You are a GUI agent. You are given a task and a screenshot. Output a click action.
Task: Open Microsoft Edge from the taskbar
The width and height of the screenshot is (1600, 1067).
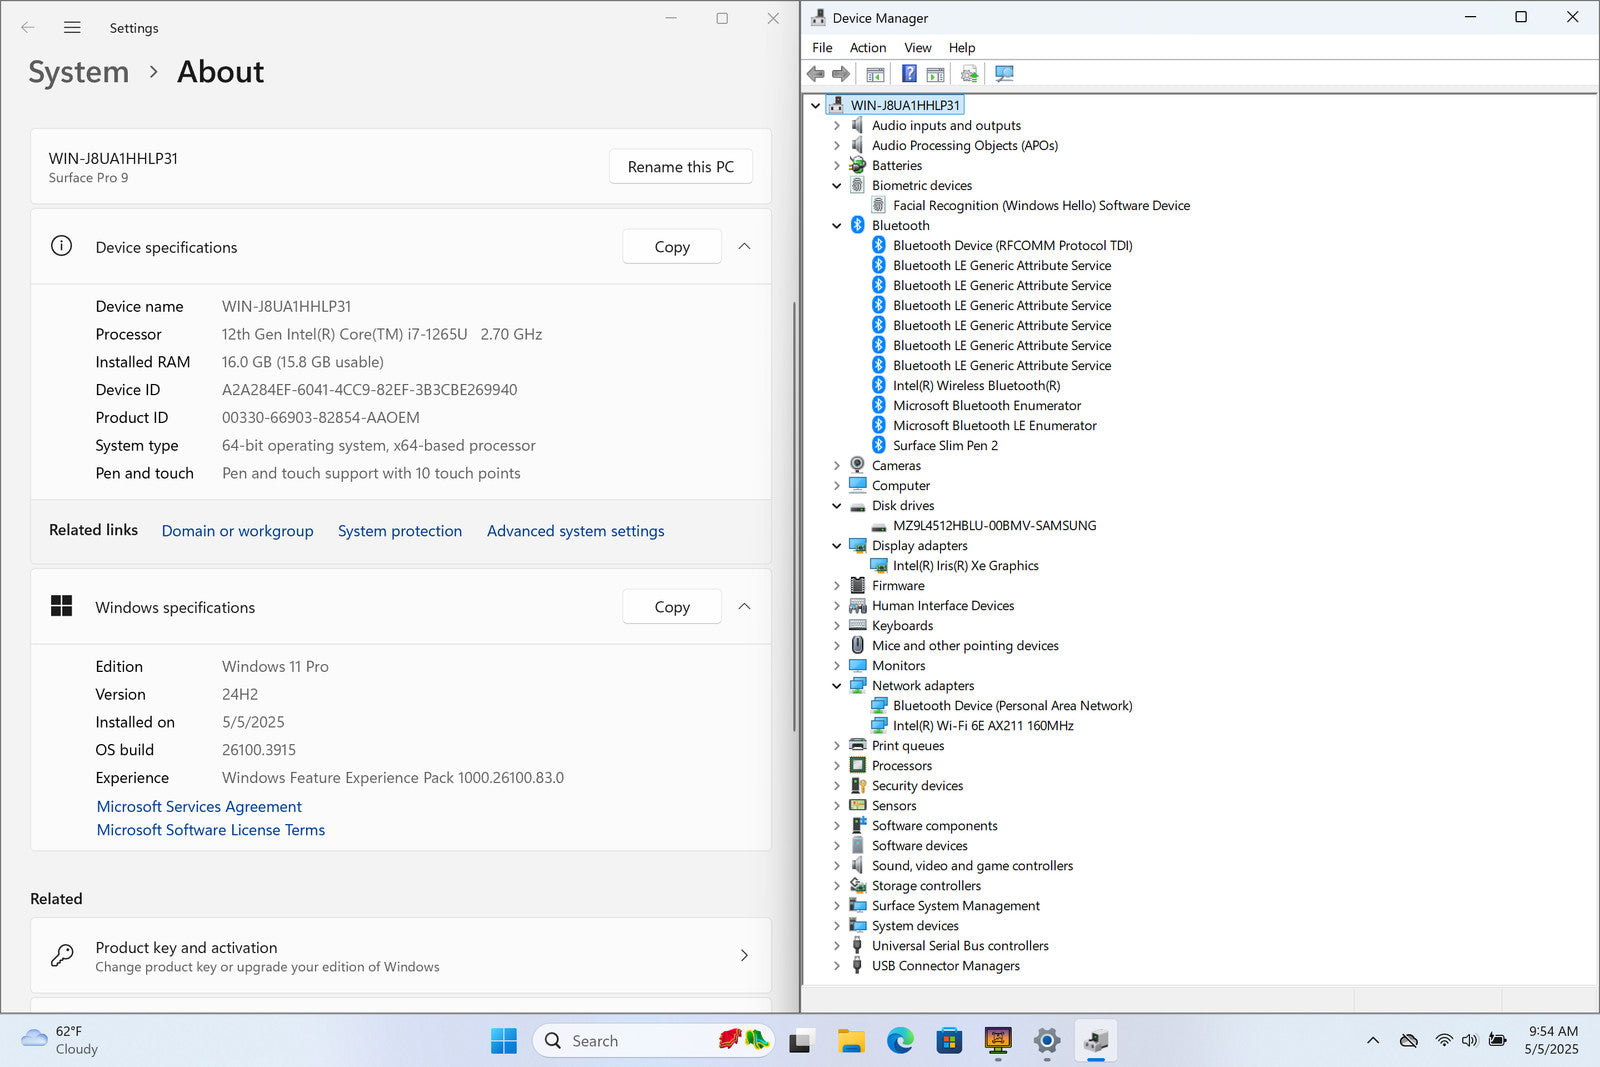900,1041
